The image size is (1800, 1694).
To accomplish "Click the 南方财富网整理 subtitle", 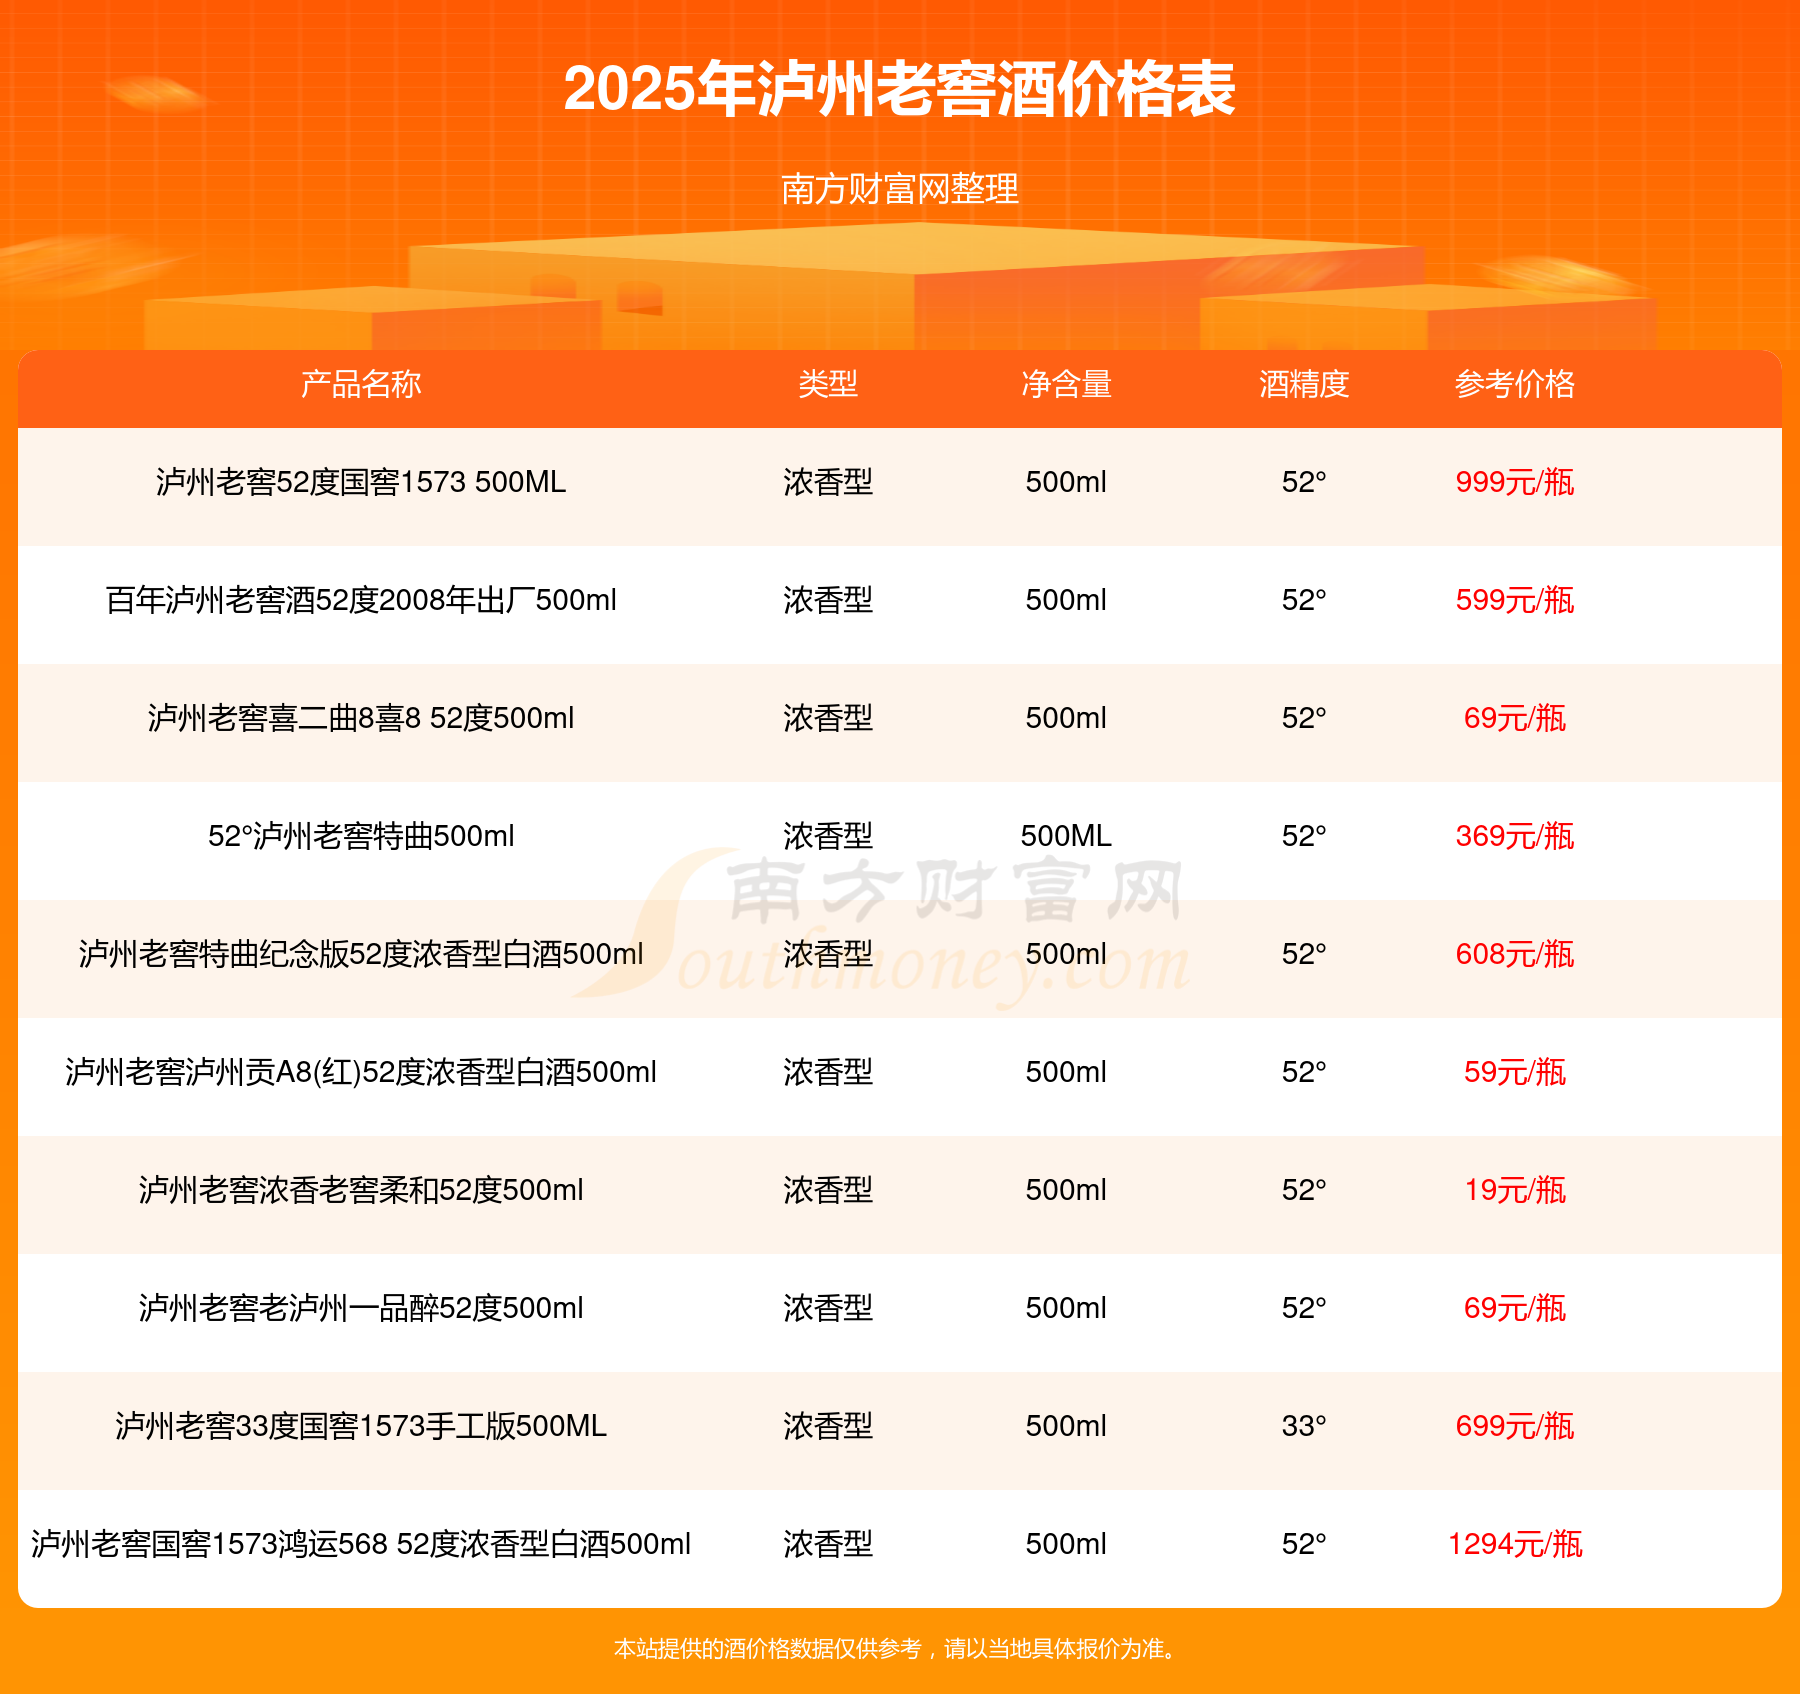I will coord(900,189).
